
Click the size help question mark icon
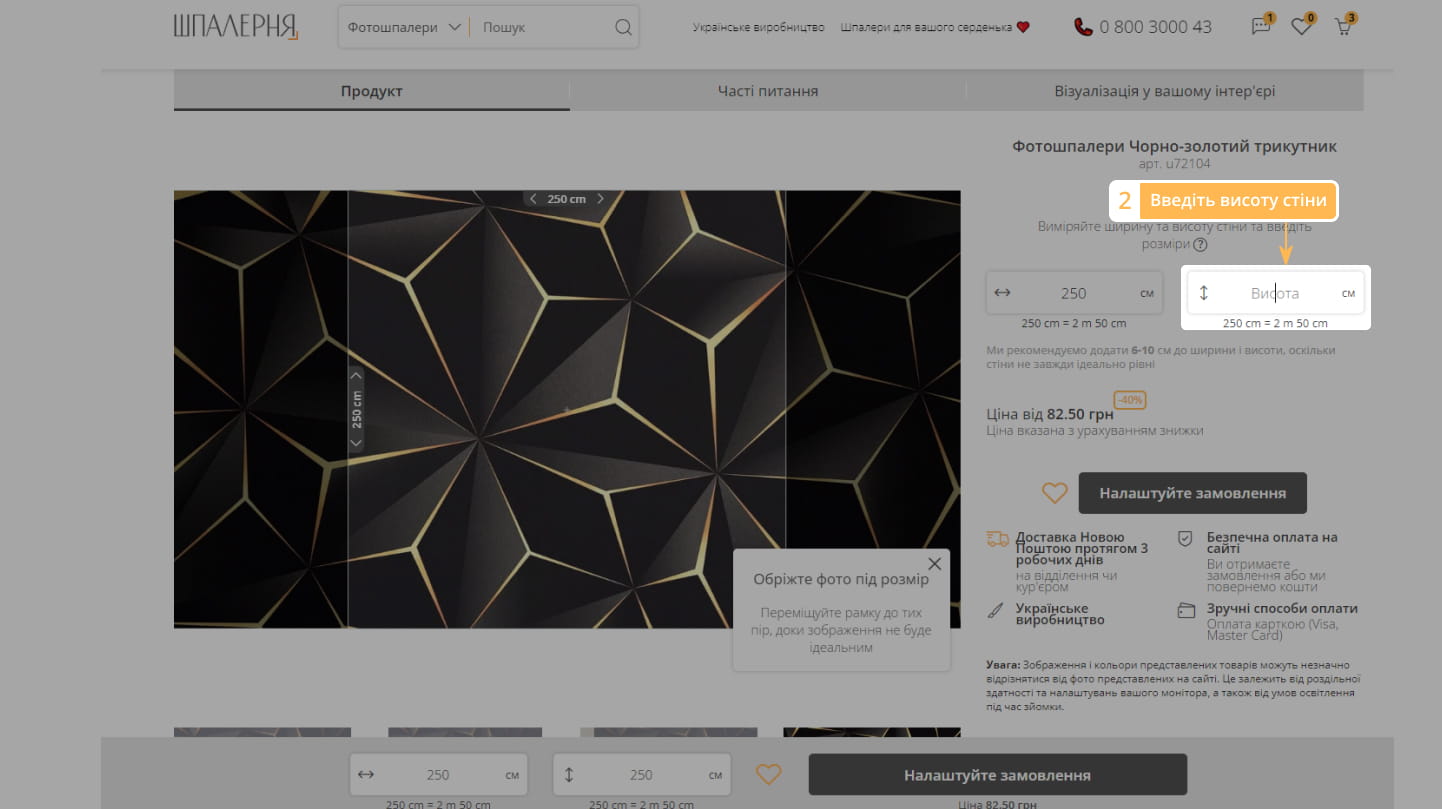click(x=1200, y=245)
